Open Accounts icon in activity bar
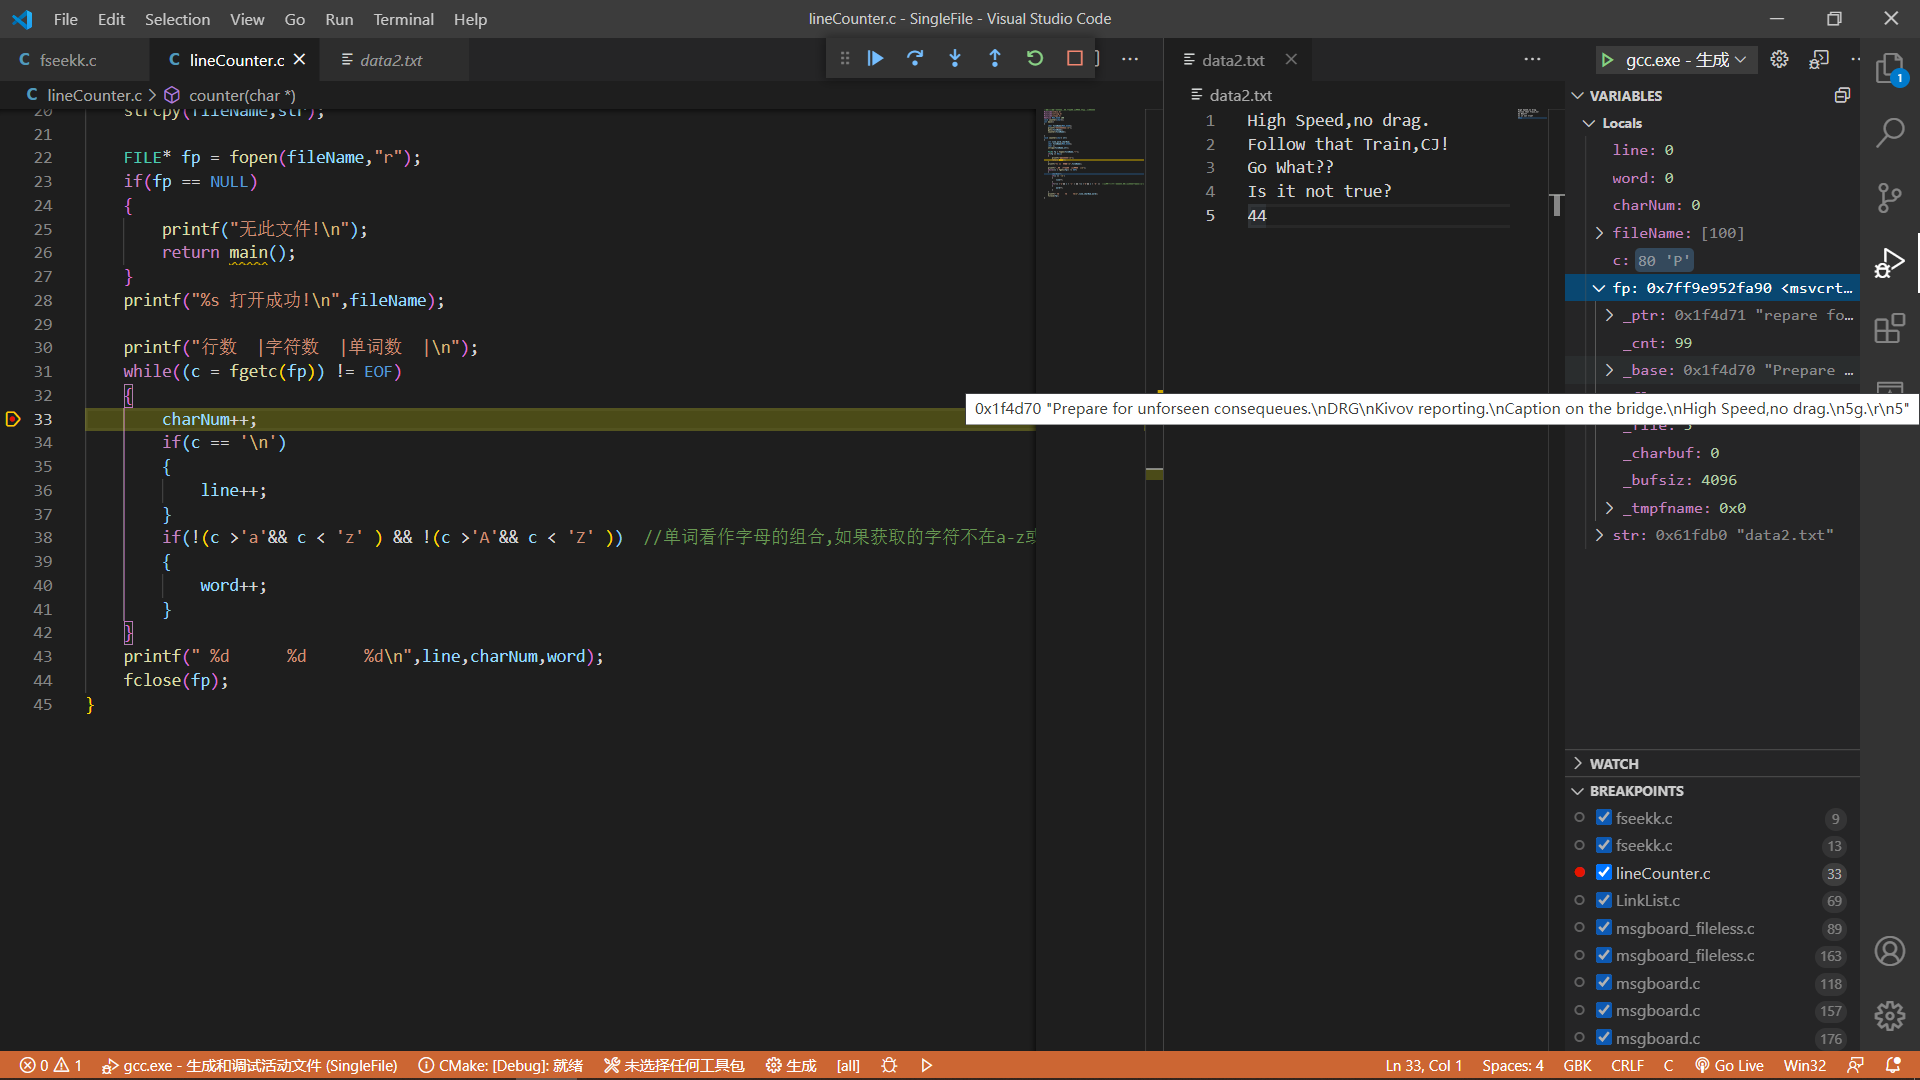The image size is (1920, 1080). pyautogui.click(x=1889, y=951)
